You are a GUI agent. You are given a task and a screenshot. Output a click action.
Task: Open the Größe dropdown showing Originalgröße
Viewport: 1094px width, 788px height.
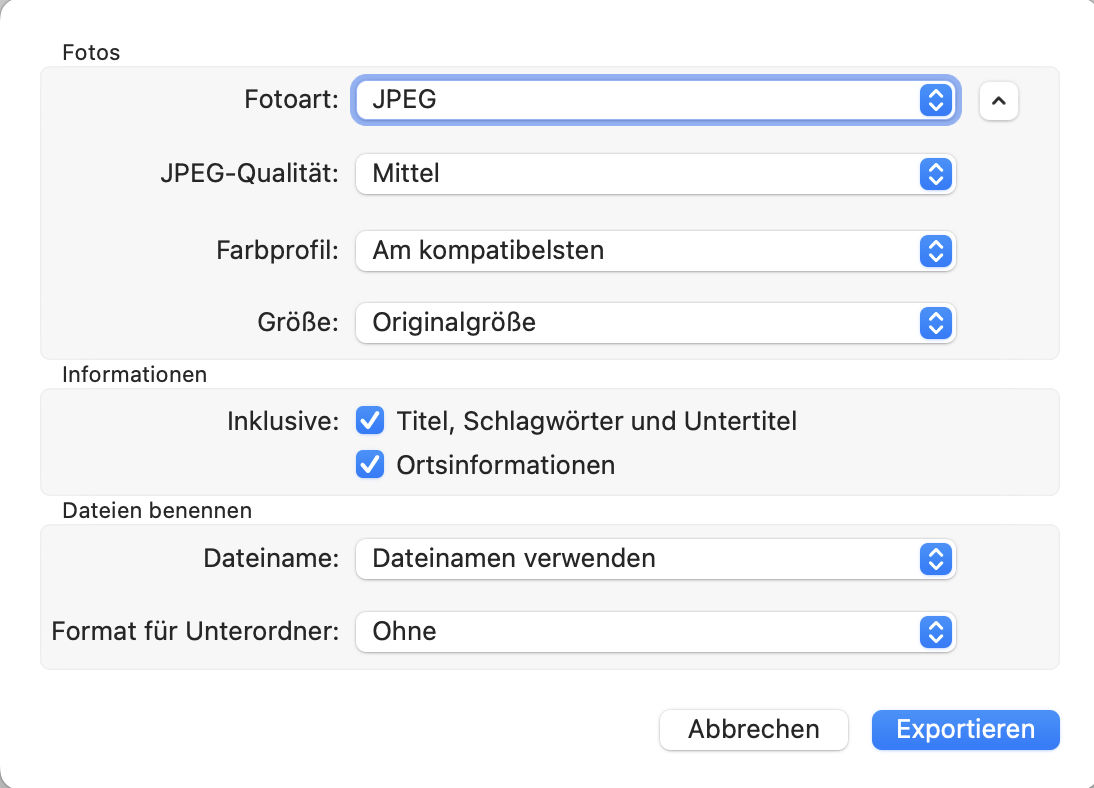coord(640,323)
